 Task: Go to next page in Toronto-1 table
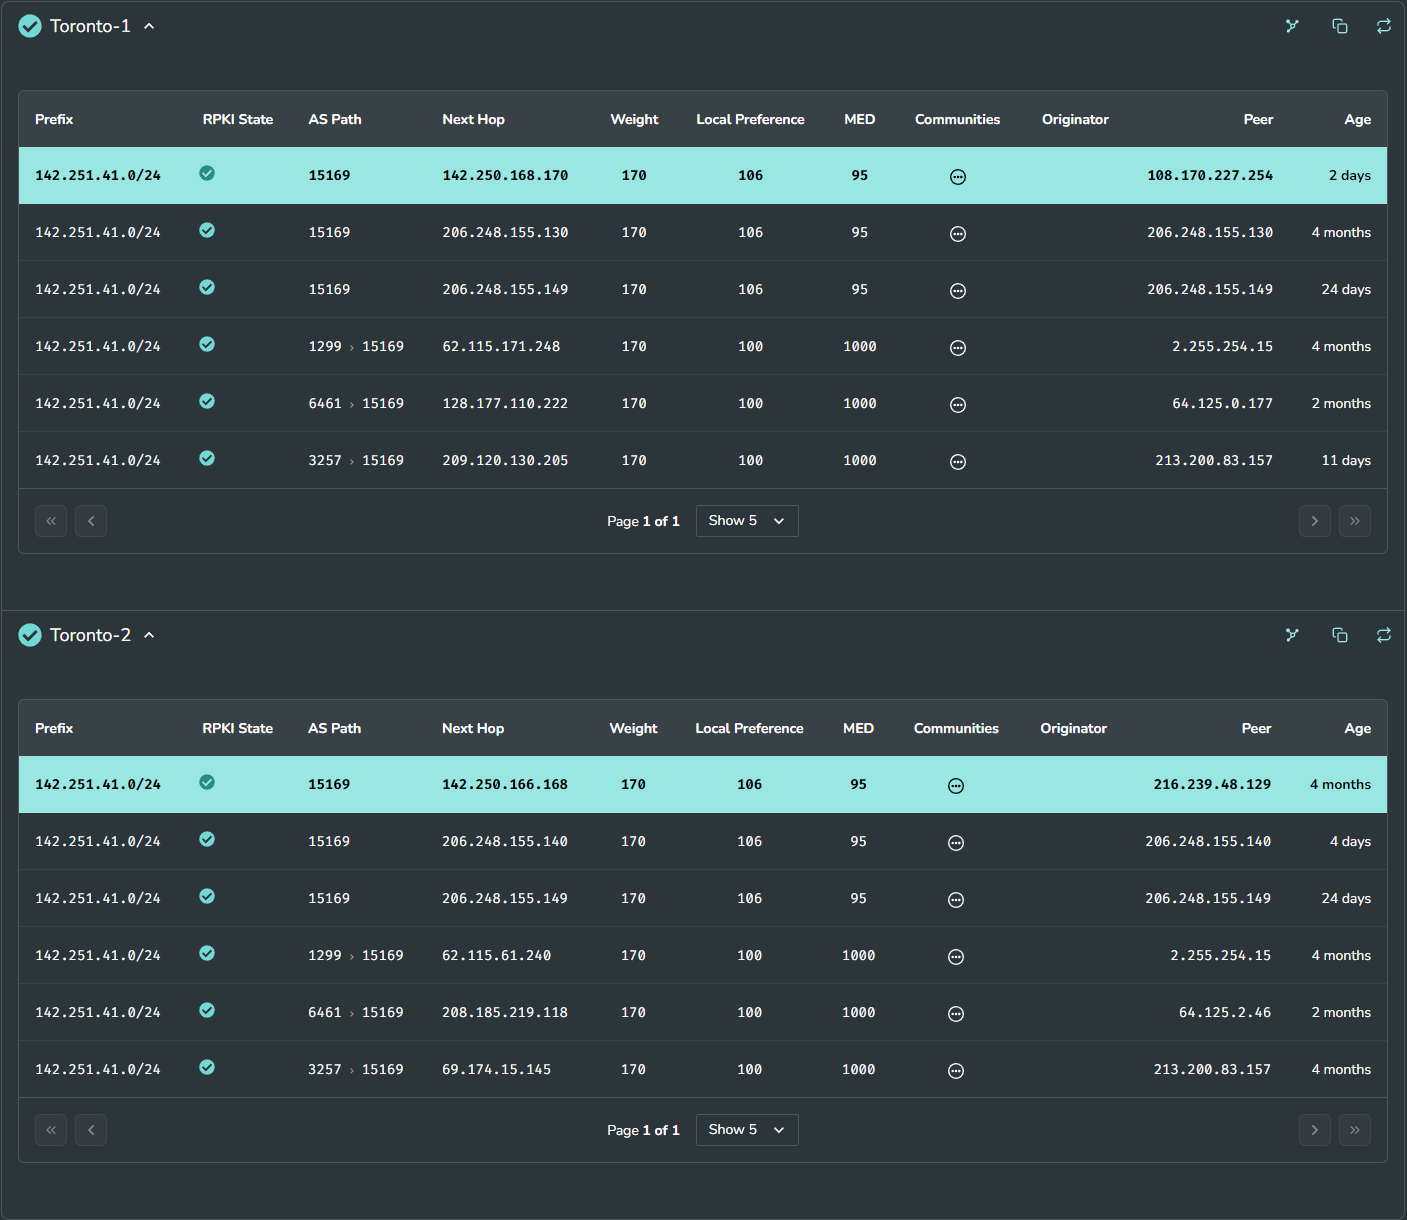point(1315,521)
